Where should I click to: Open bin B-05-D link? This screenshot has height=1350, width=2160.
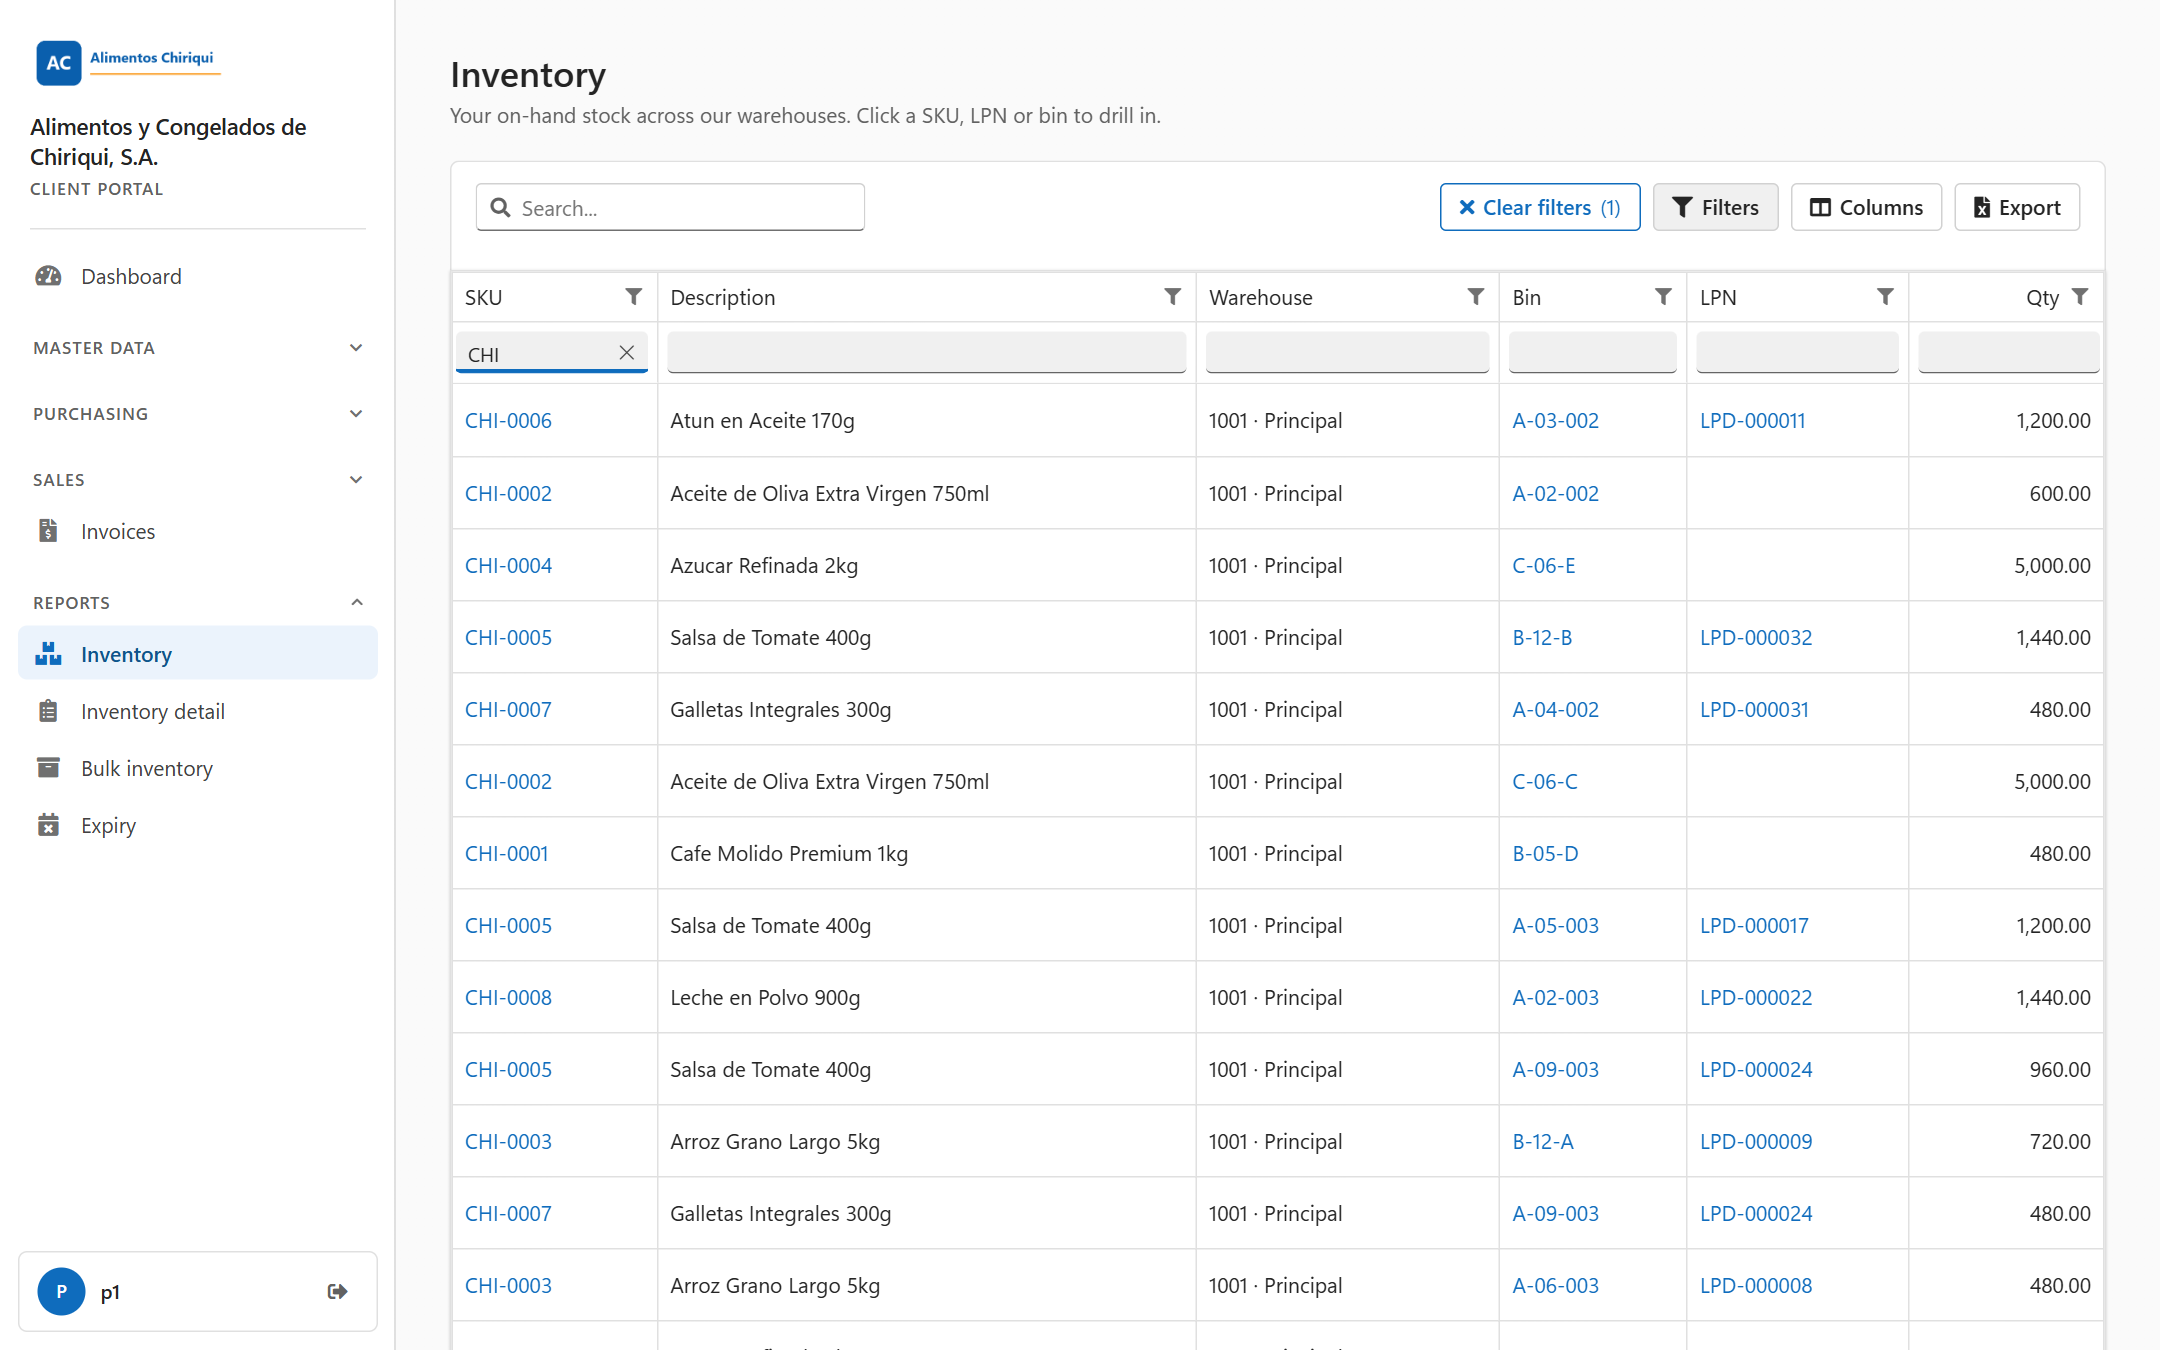pyautogui.click(x=1545, y=854)
